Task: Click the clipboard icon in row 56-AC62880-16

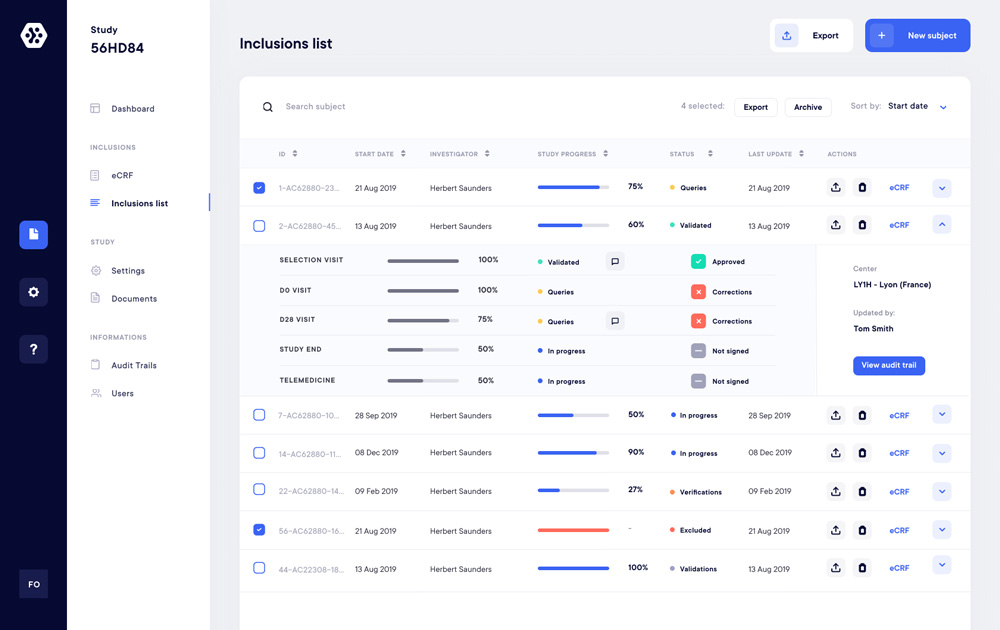Action: point(862,531)
